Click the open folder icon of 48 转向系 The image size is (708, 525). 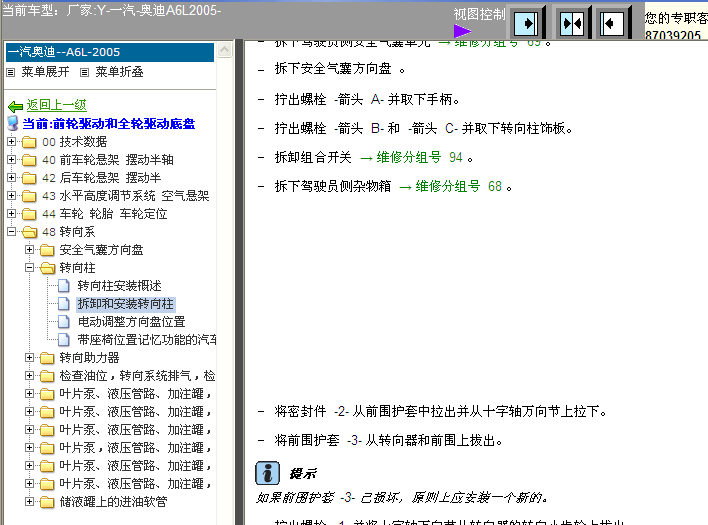(x=29, y=232)
